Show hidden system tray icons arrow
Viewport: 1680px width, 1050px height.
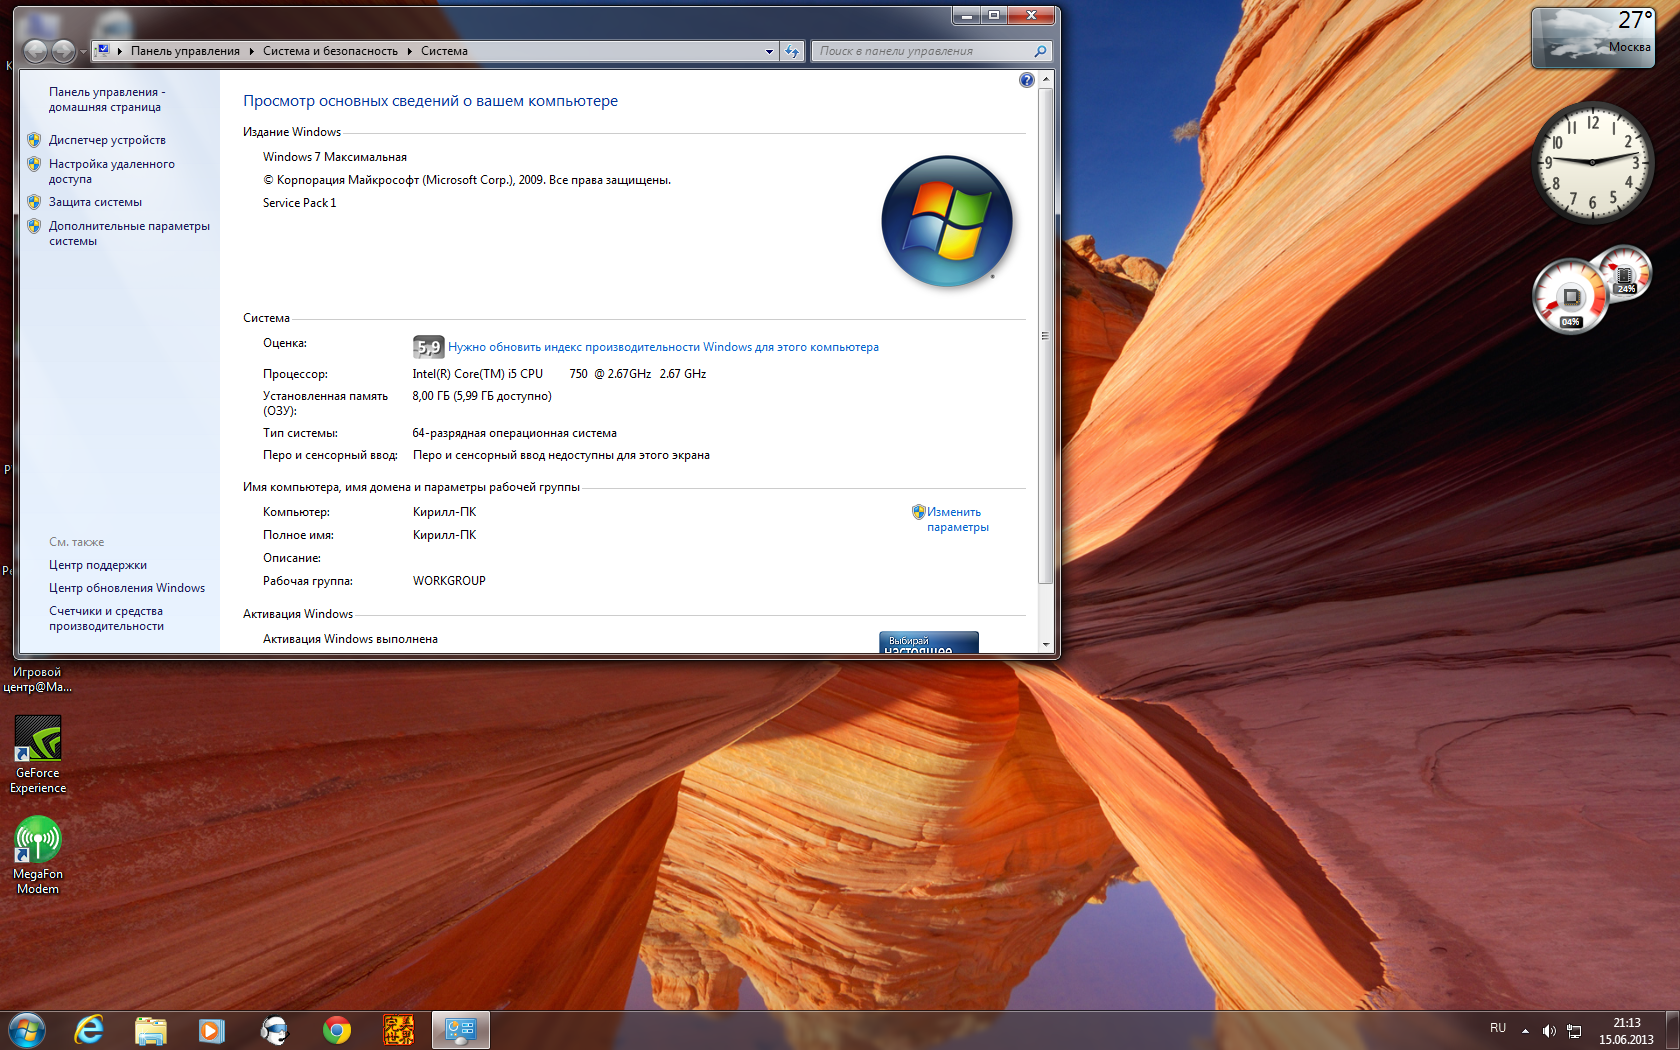click(x=1525, y=1031)
